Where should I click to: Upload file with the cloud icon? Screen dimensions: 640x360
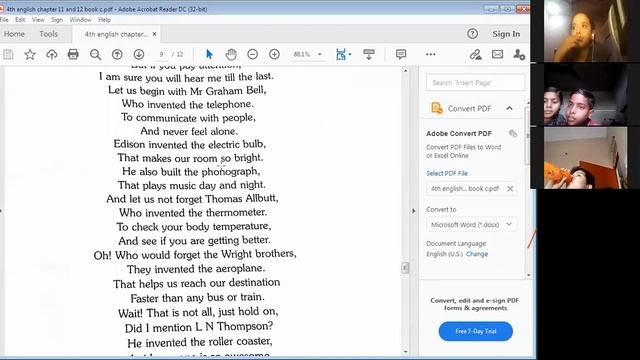[x=51, y=54]
